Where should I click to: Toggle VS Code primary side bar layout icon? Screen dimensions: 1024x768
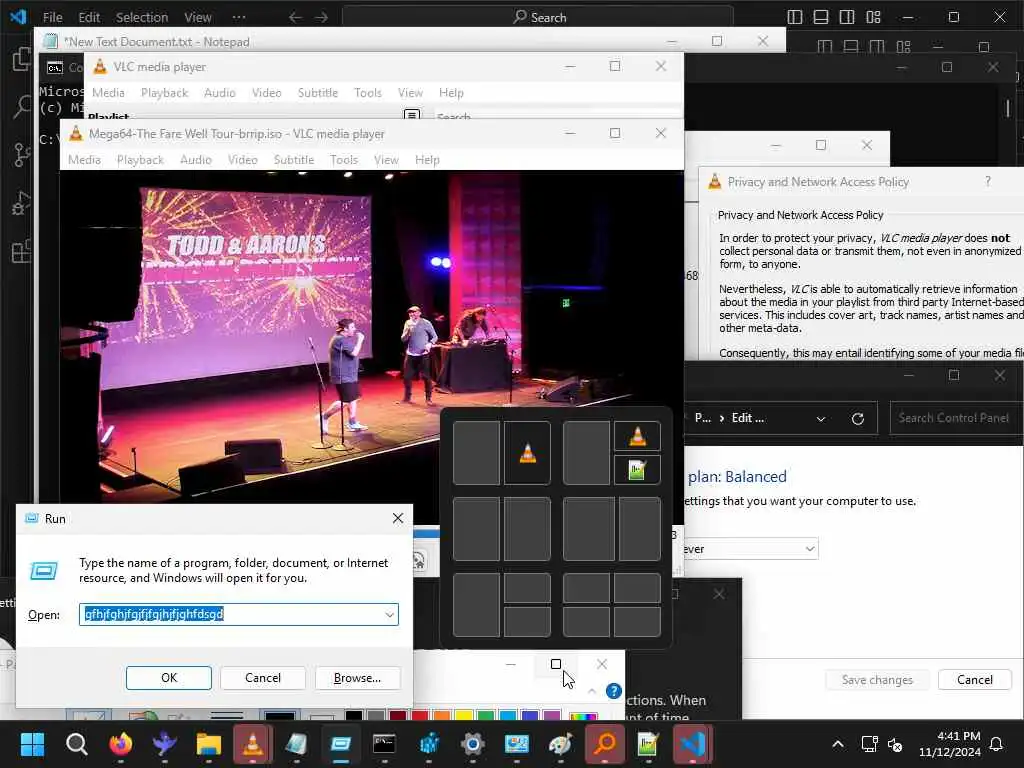click(x=795, y=18)
